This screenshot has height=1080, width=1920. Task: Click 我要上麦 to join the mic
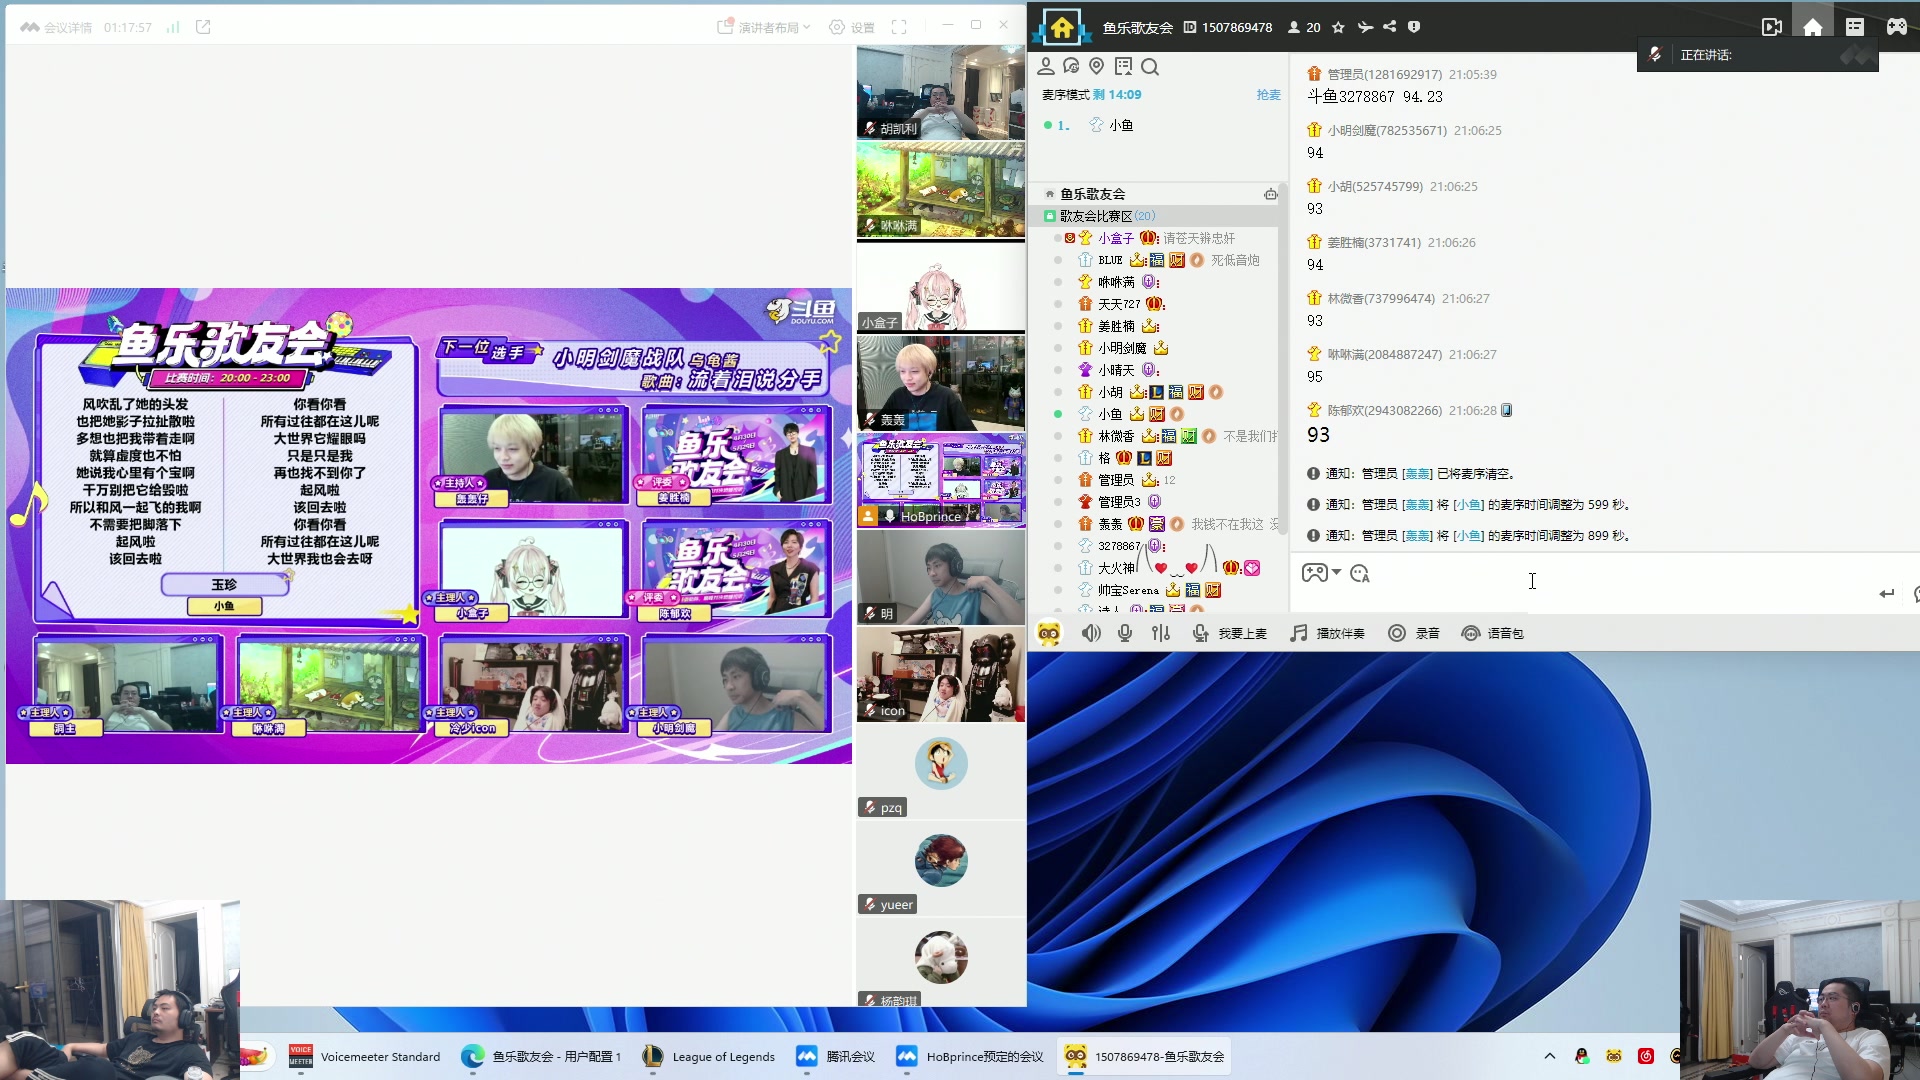1230,633
